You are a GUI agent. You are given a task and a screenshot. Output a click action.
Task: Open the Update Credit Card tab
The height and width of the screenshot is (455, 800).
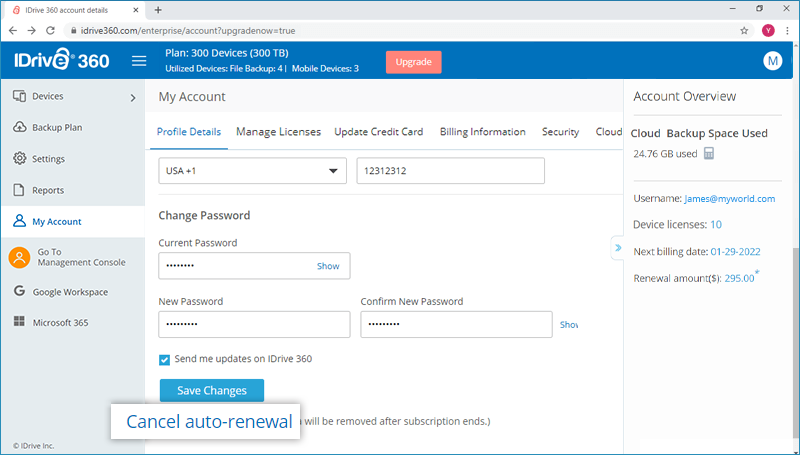[x=379, y=132]
